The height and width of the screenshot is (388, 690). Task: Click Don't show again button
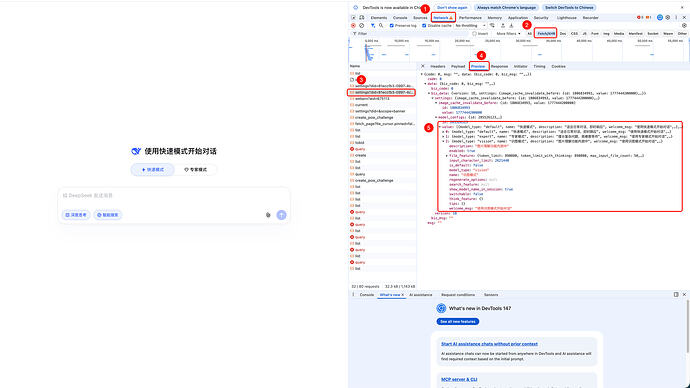tap(452, 7)
